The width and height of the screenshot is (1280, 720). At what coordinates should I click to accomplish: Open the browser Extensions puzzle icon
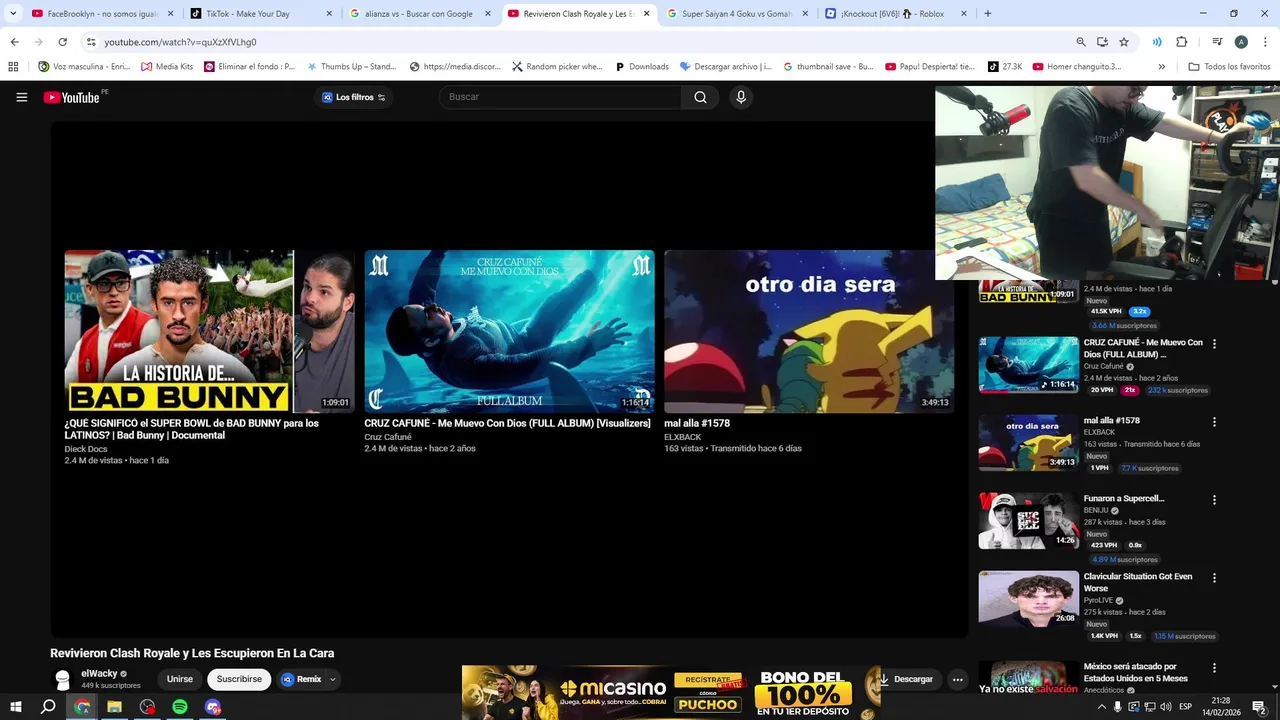[1181, 42]
